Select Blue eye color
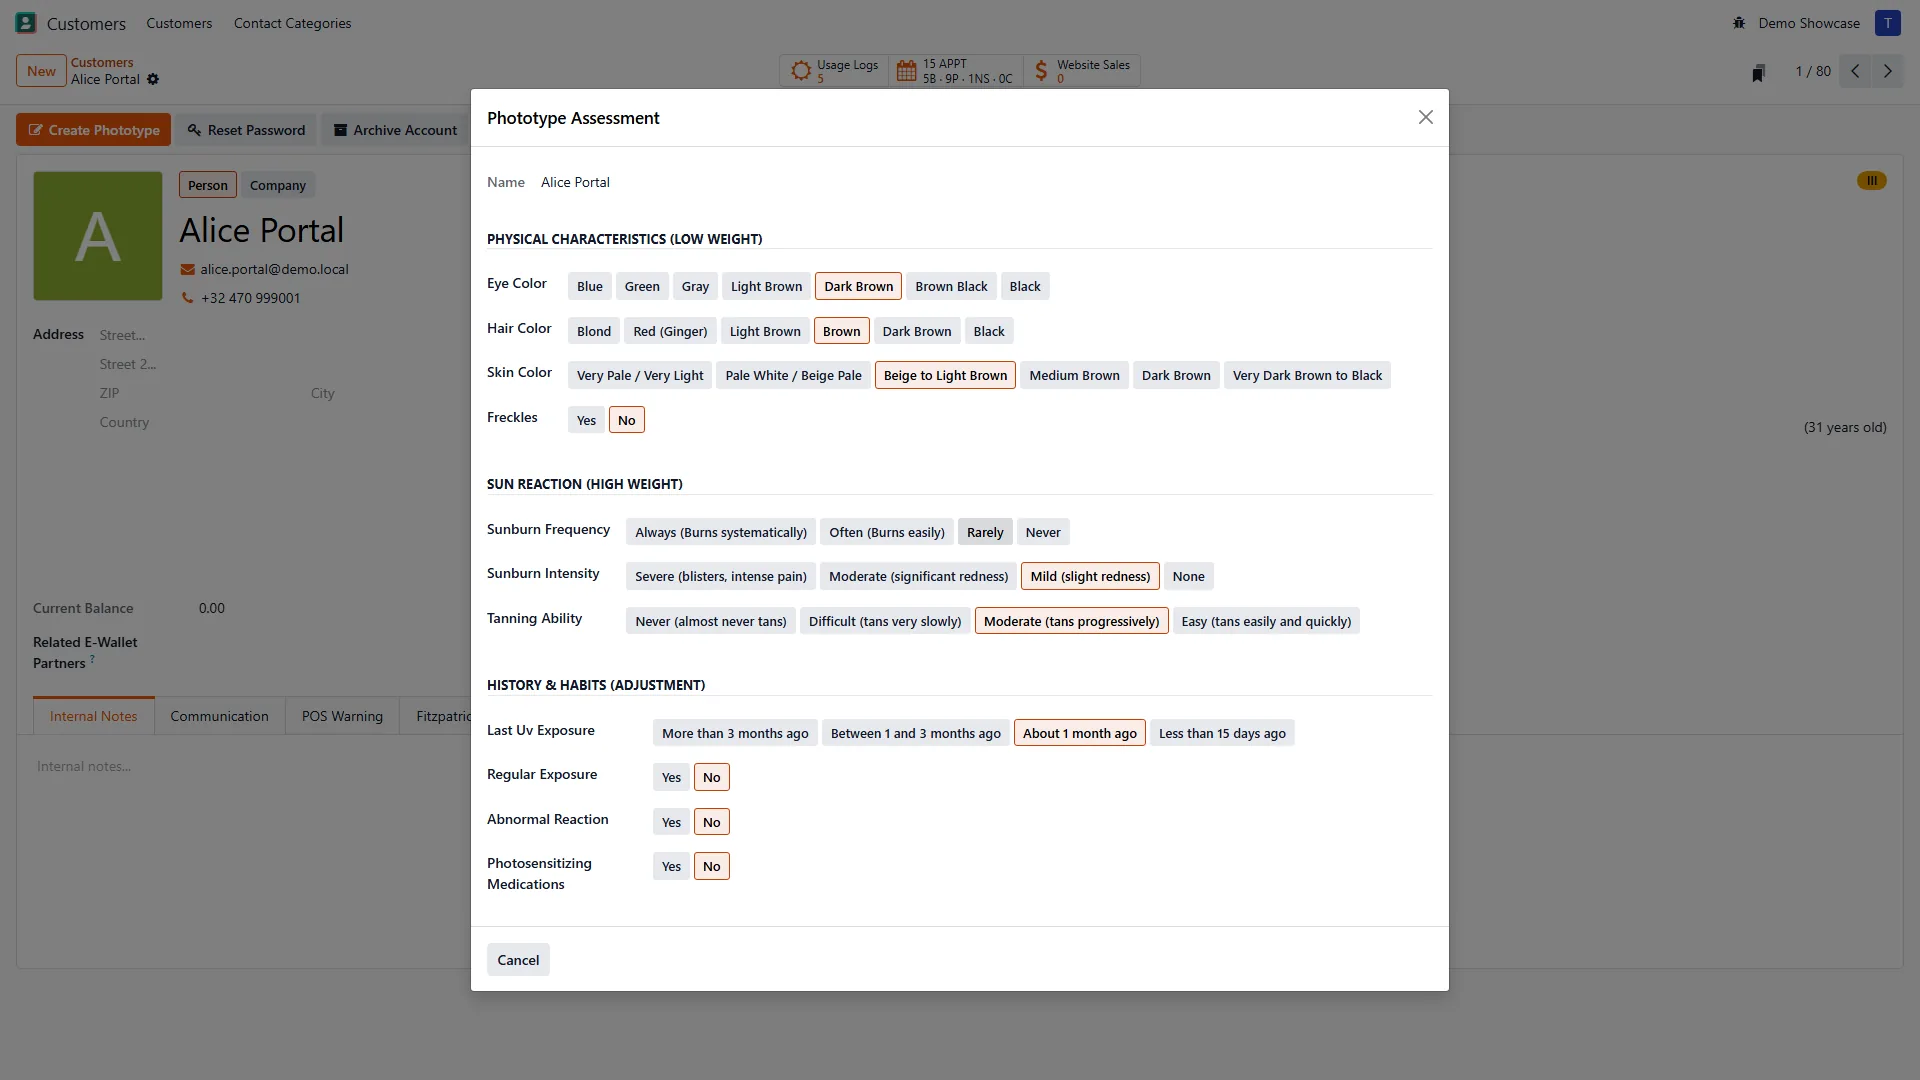This screenshot has height=1080, width=1920. [x=590, y=287]
